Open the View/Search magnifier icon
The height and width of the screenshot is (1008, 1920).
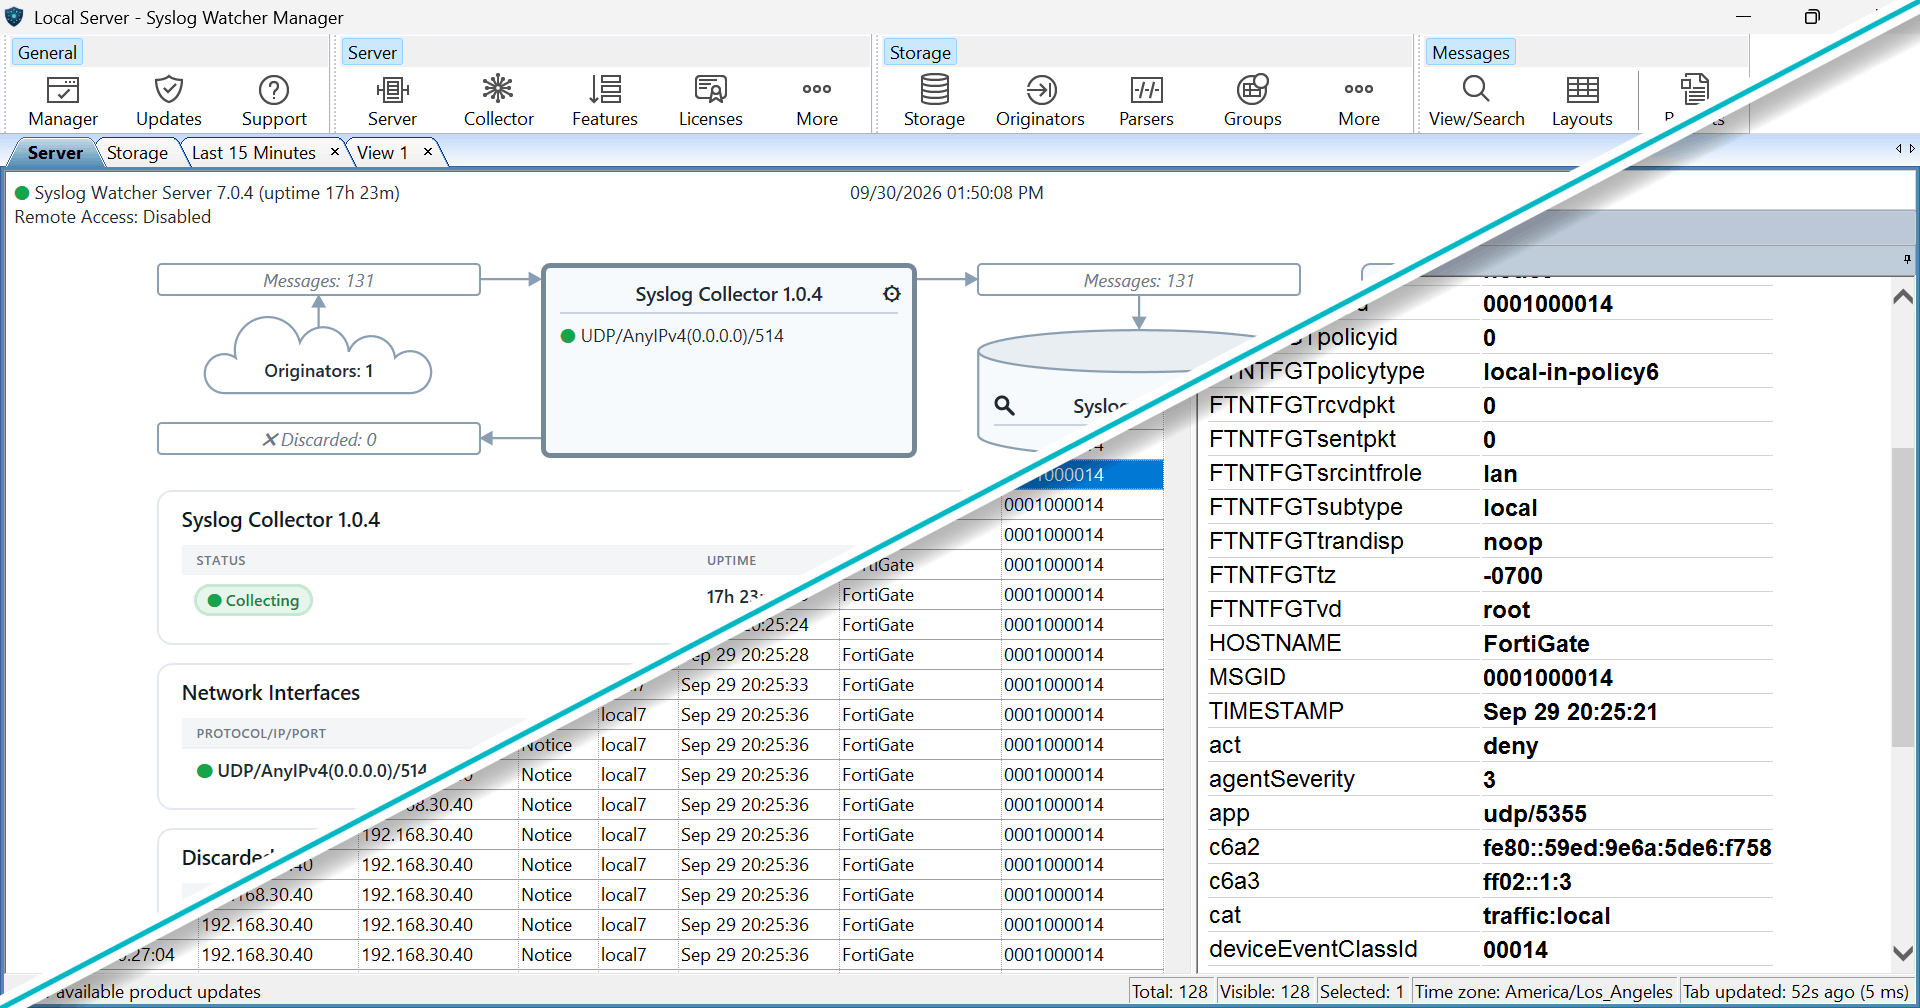(1476, 101)
